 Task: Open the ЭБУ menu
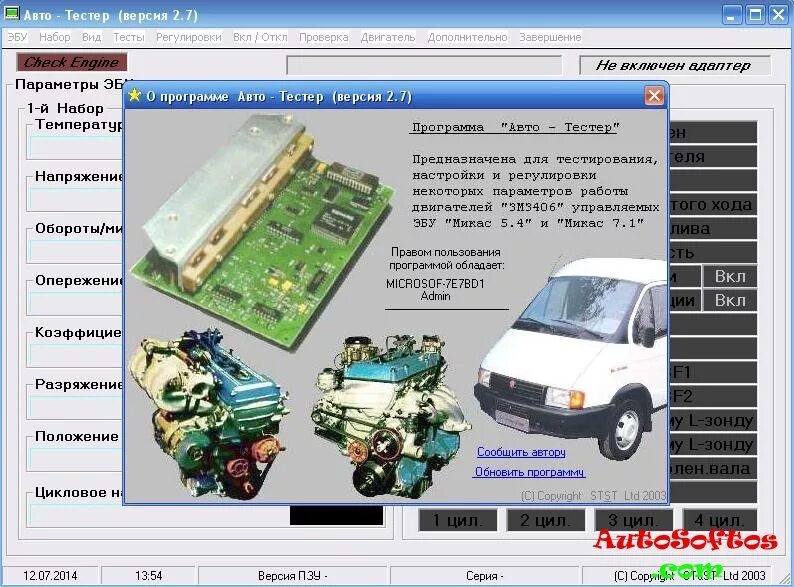coord(17,37)
